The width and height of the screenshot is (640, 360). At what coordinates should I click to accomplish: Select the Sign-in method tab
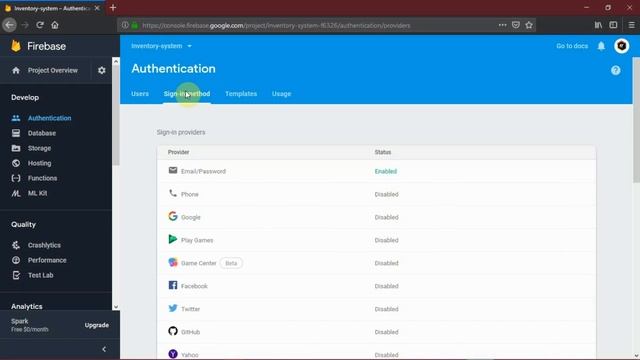[x=187, y=94]
